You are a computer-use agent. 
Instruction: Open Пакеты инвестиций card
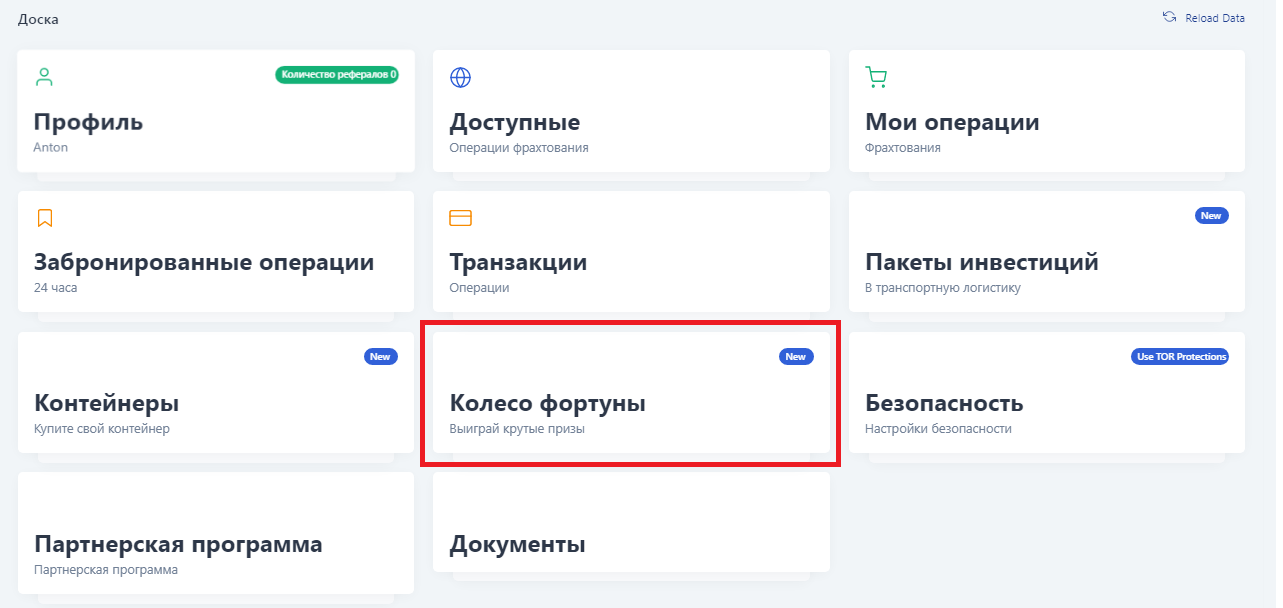coord(1047,252)
